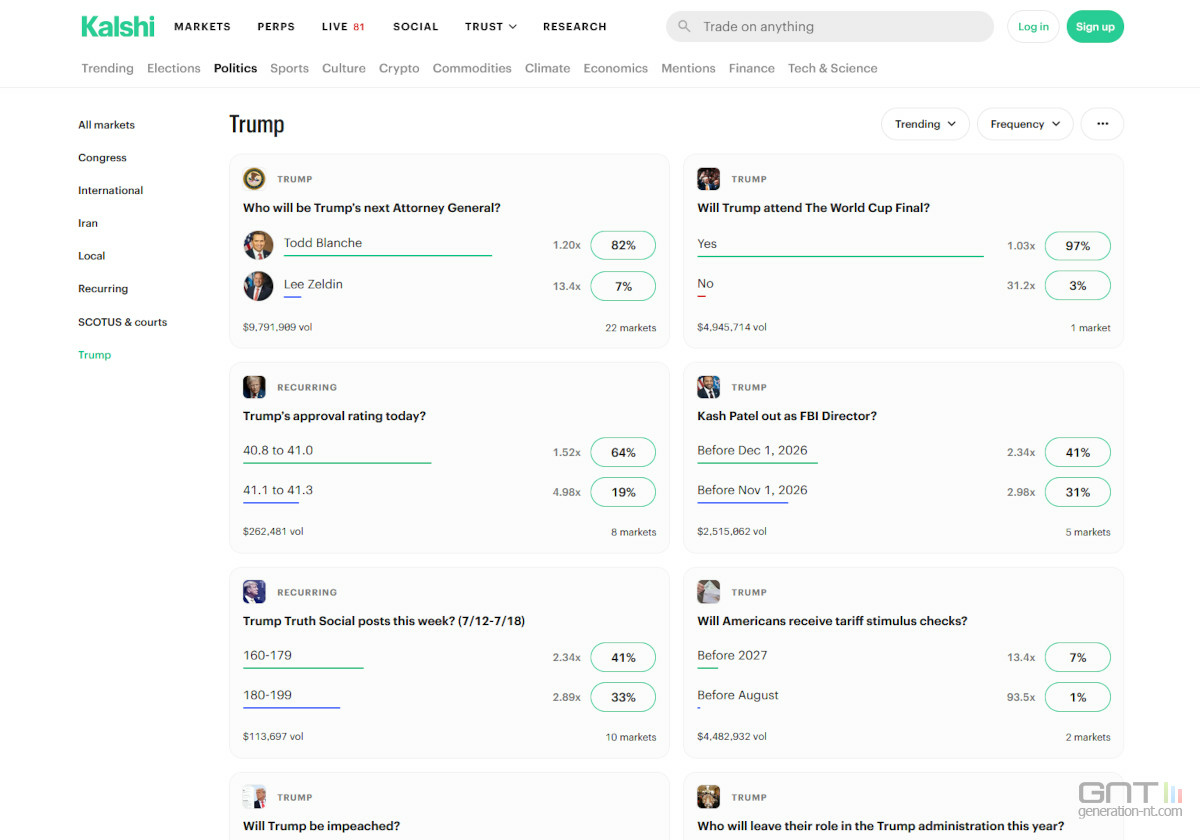Screen dimensions: 1200x840
Task: Click the tariff stimulus checks market icon
Action: tap(708, 592)
